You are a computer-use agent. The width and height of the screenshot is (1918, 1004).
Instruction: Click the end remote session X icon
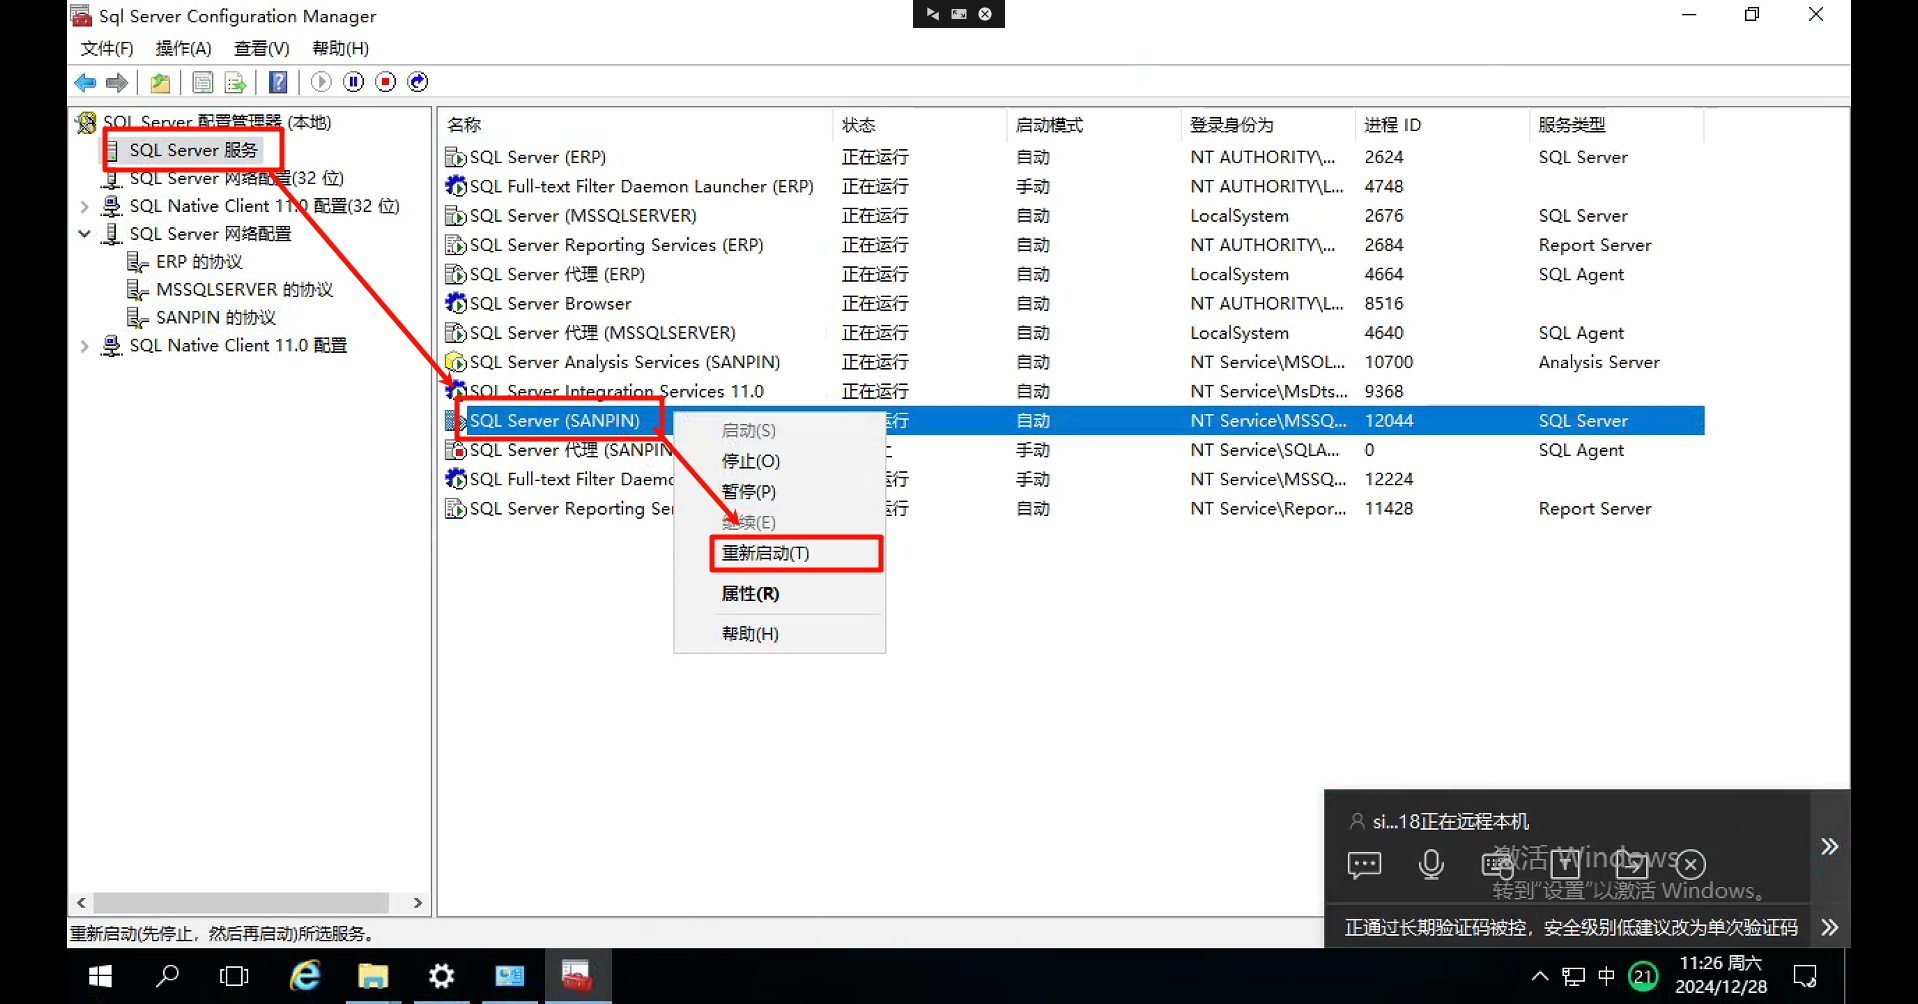coord(1691,864)
